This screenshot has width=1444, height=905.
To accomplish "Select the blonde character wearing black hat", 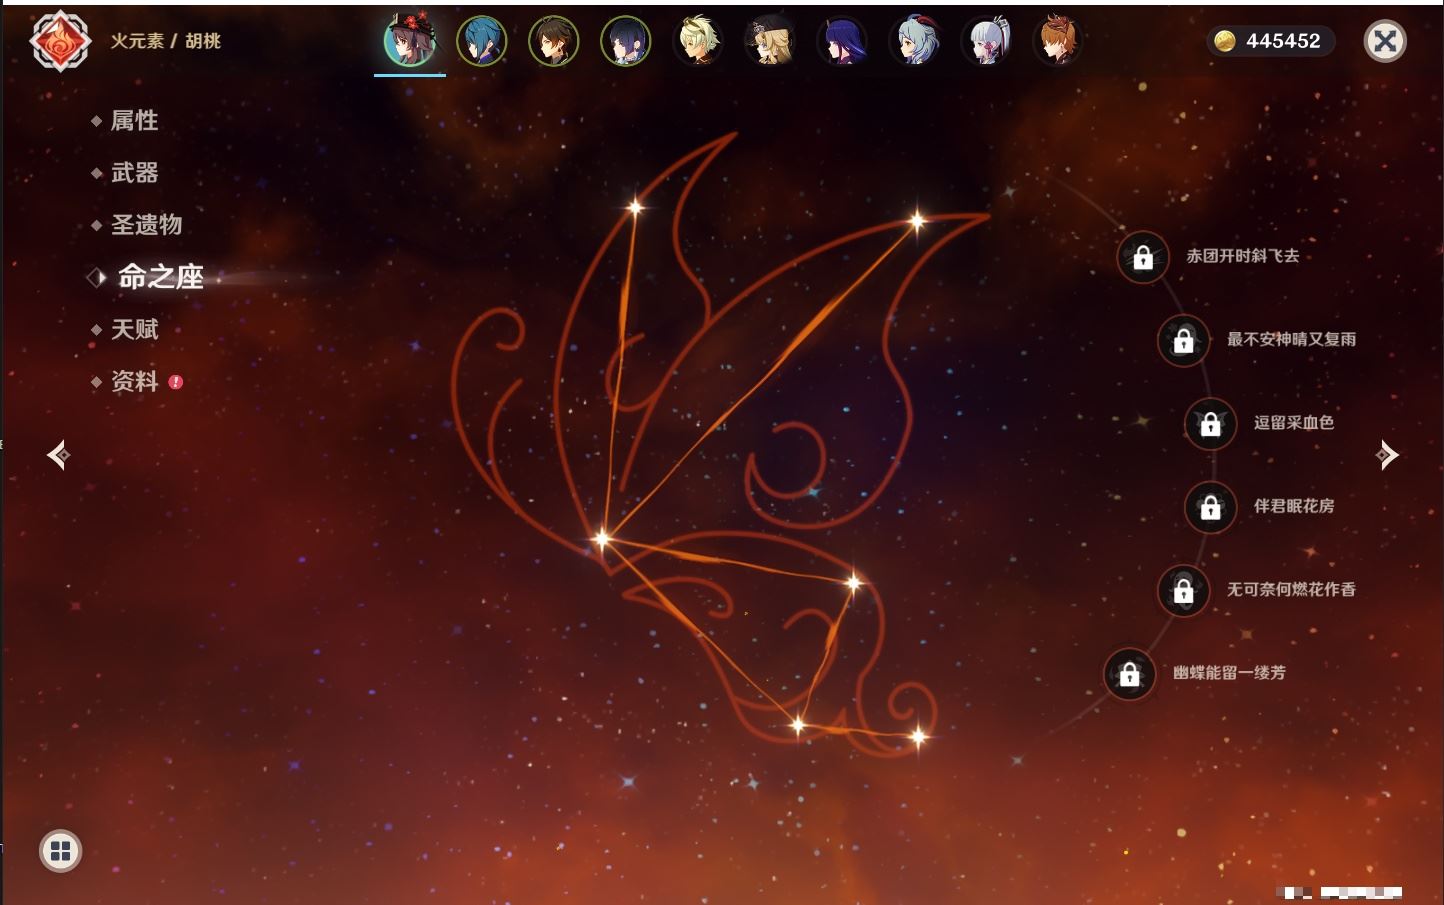I will [x=770, y=42].
